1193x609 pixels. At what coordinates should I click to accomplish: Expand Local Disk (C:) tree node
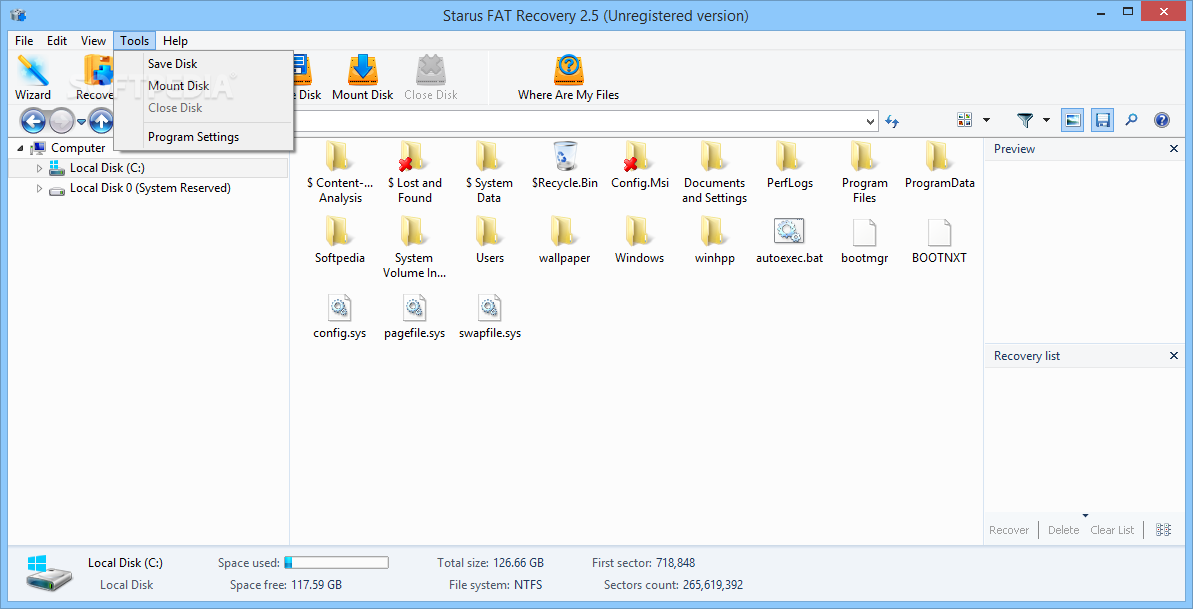click(x=40, y=168)
